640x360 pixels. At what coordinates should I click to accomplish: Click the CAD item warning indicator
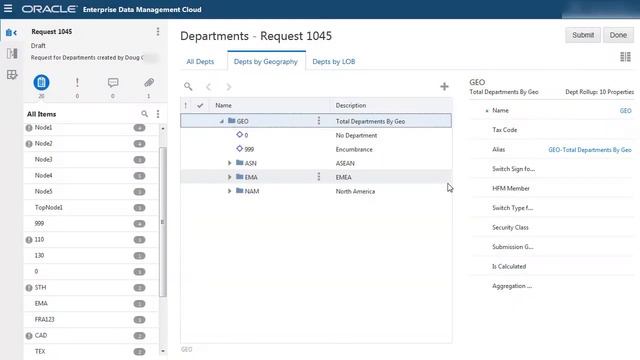29,336
